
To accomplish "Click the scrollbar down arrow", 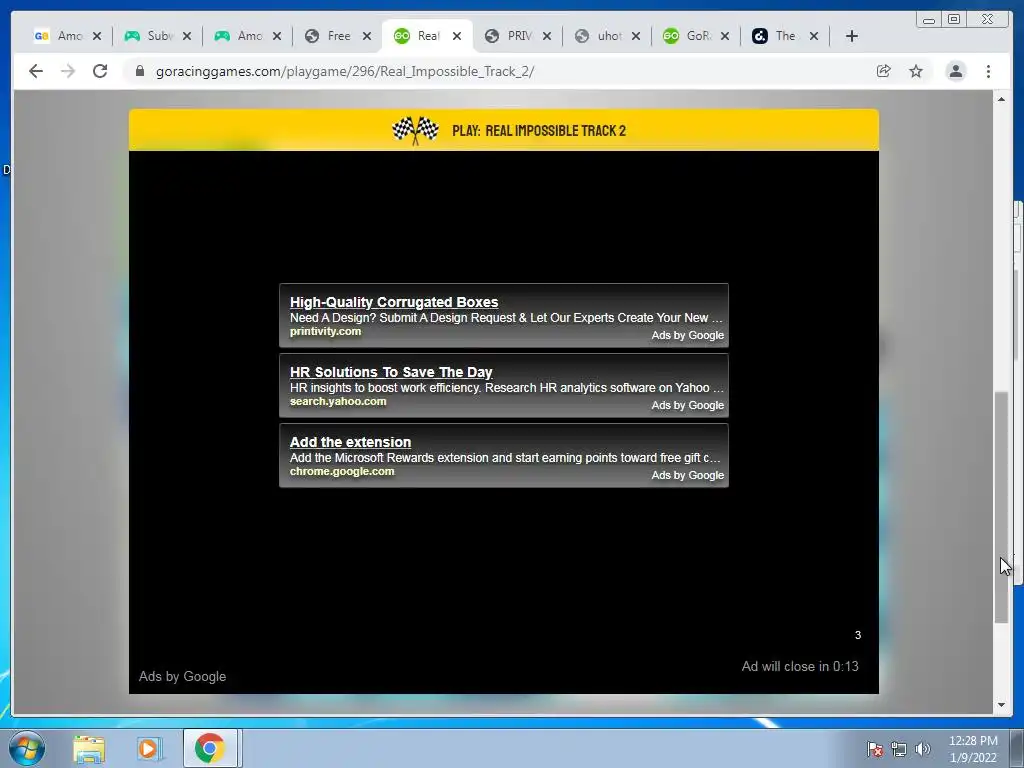I will (x=1001, y=705).
